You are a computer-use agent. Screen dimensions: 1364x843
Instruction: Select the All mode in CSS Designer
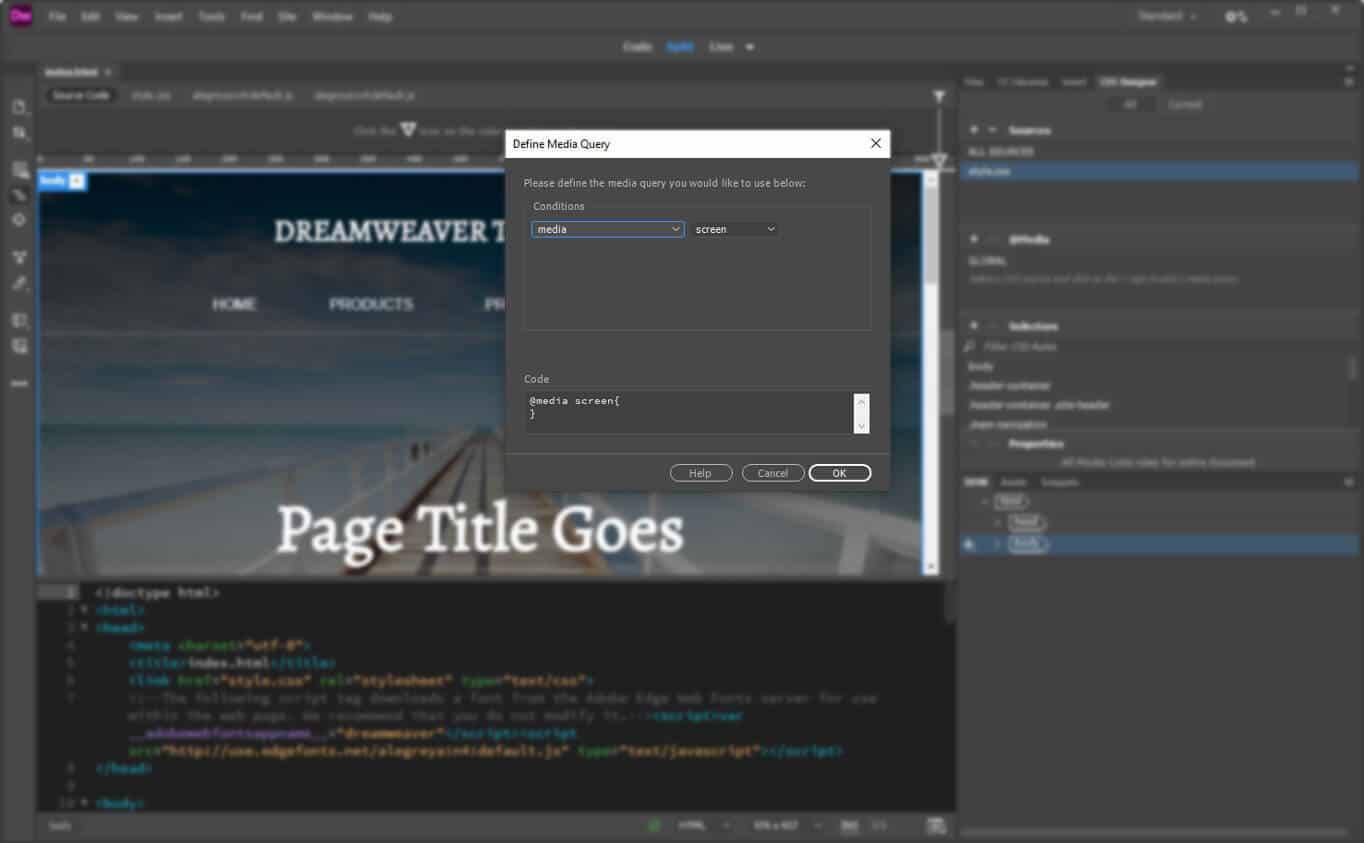click(x=1129, y=104)
